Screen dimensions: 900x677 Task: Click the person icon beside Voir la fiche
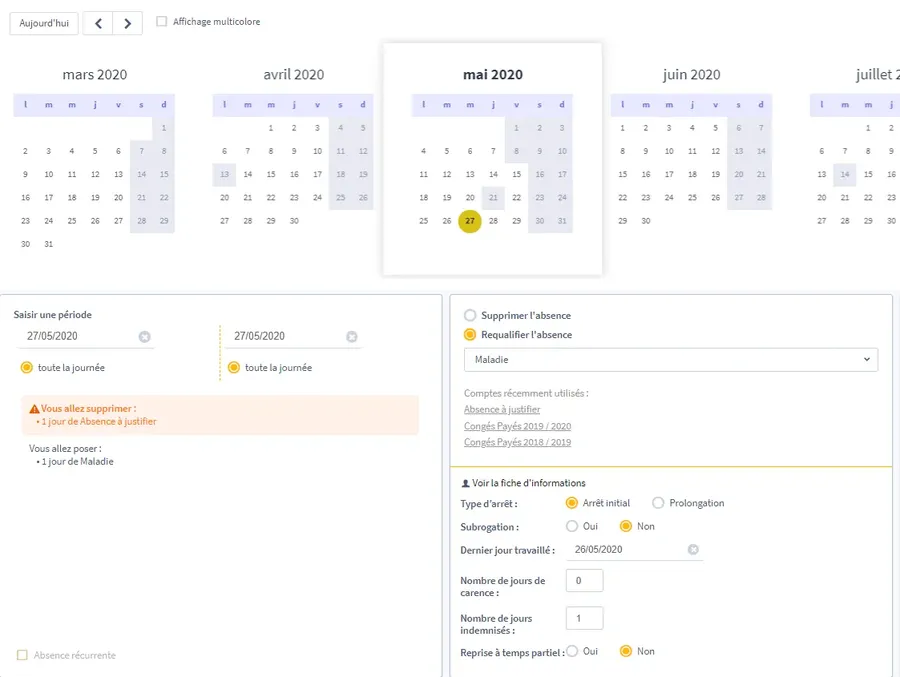465,483
